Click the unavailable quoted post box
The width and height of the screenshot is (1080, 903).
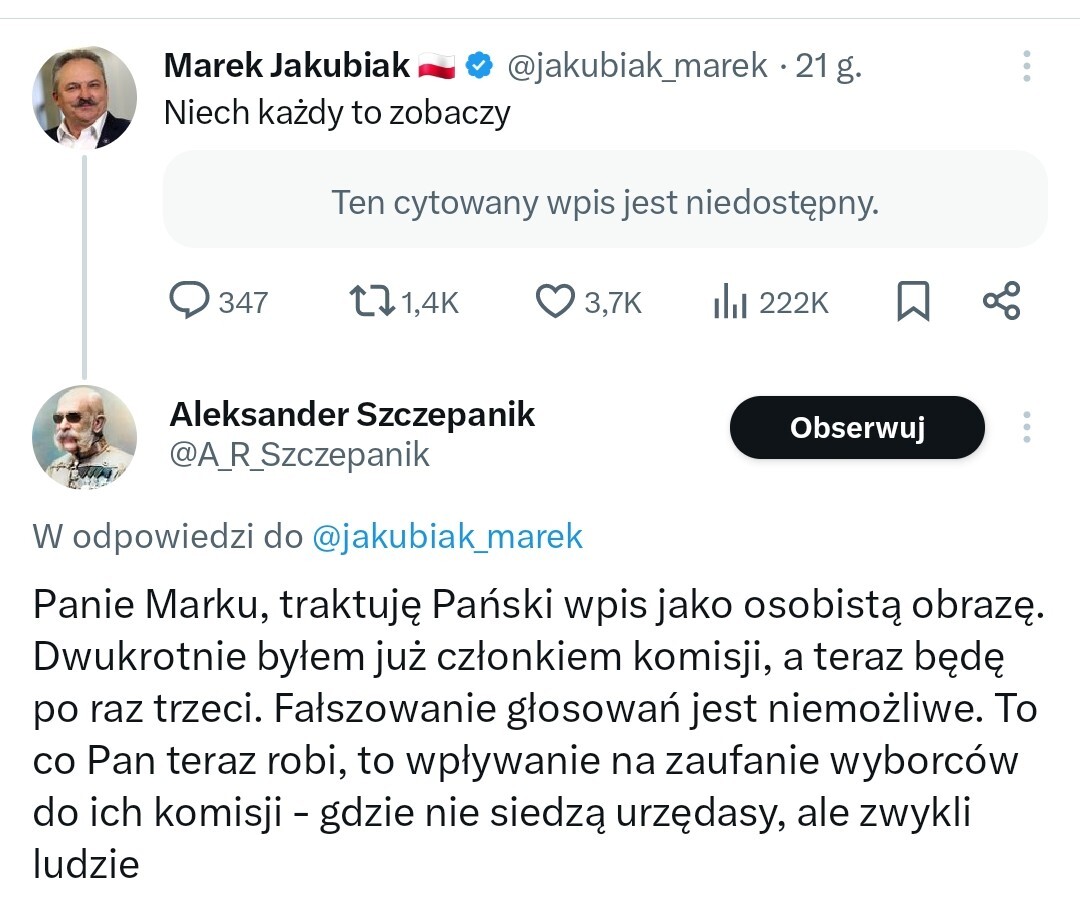605,203
